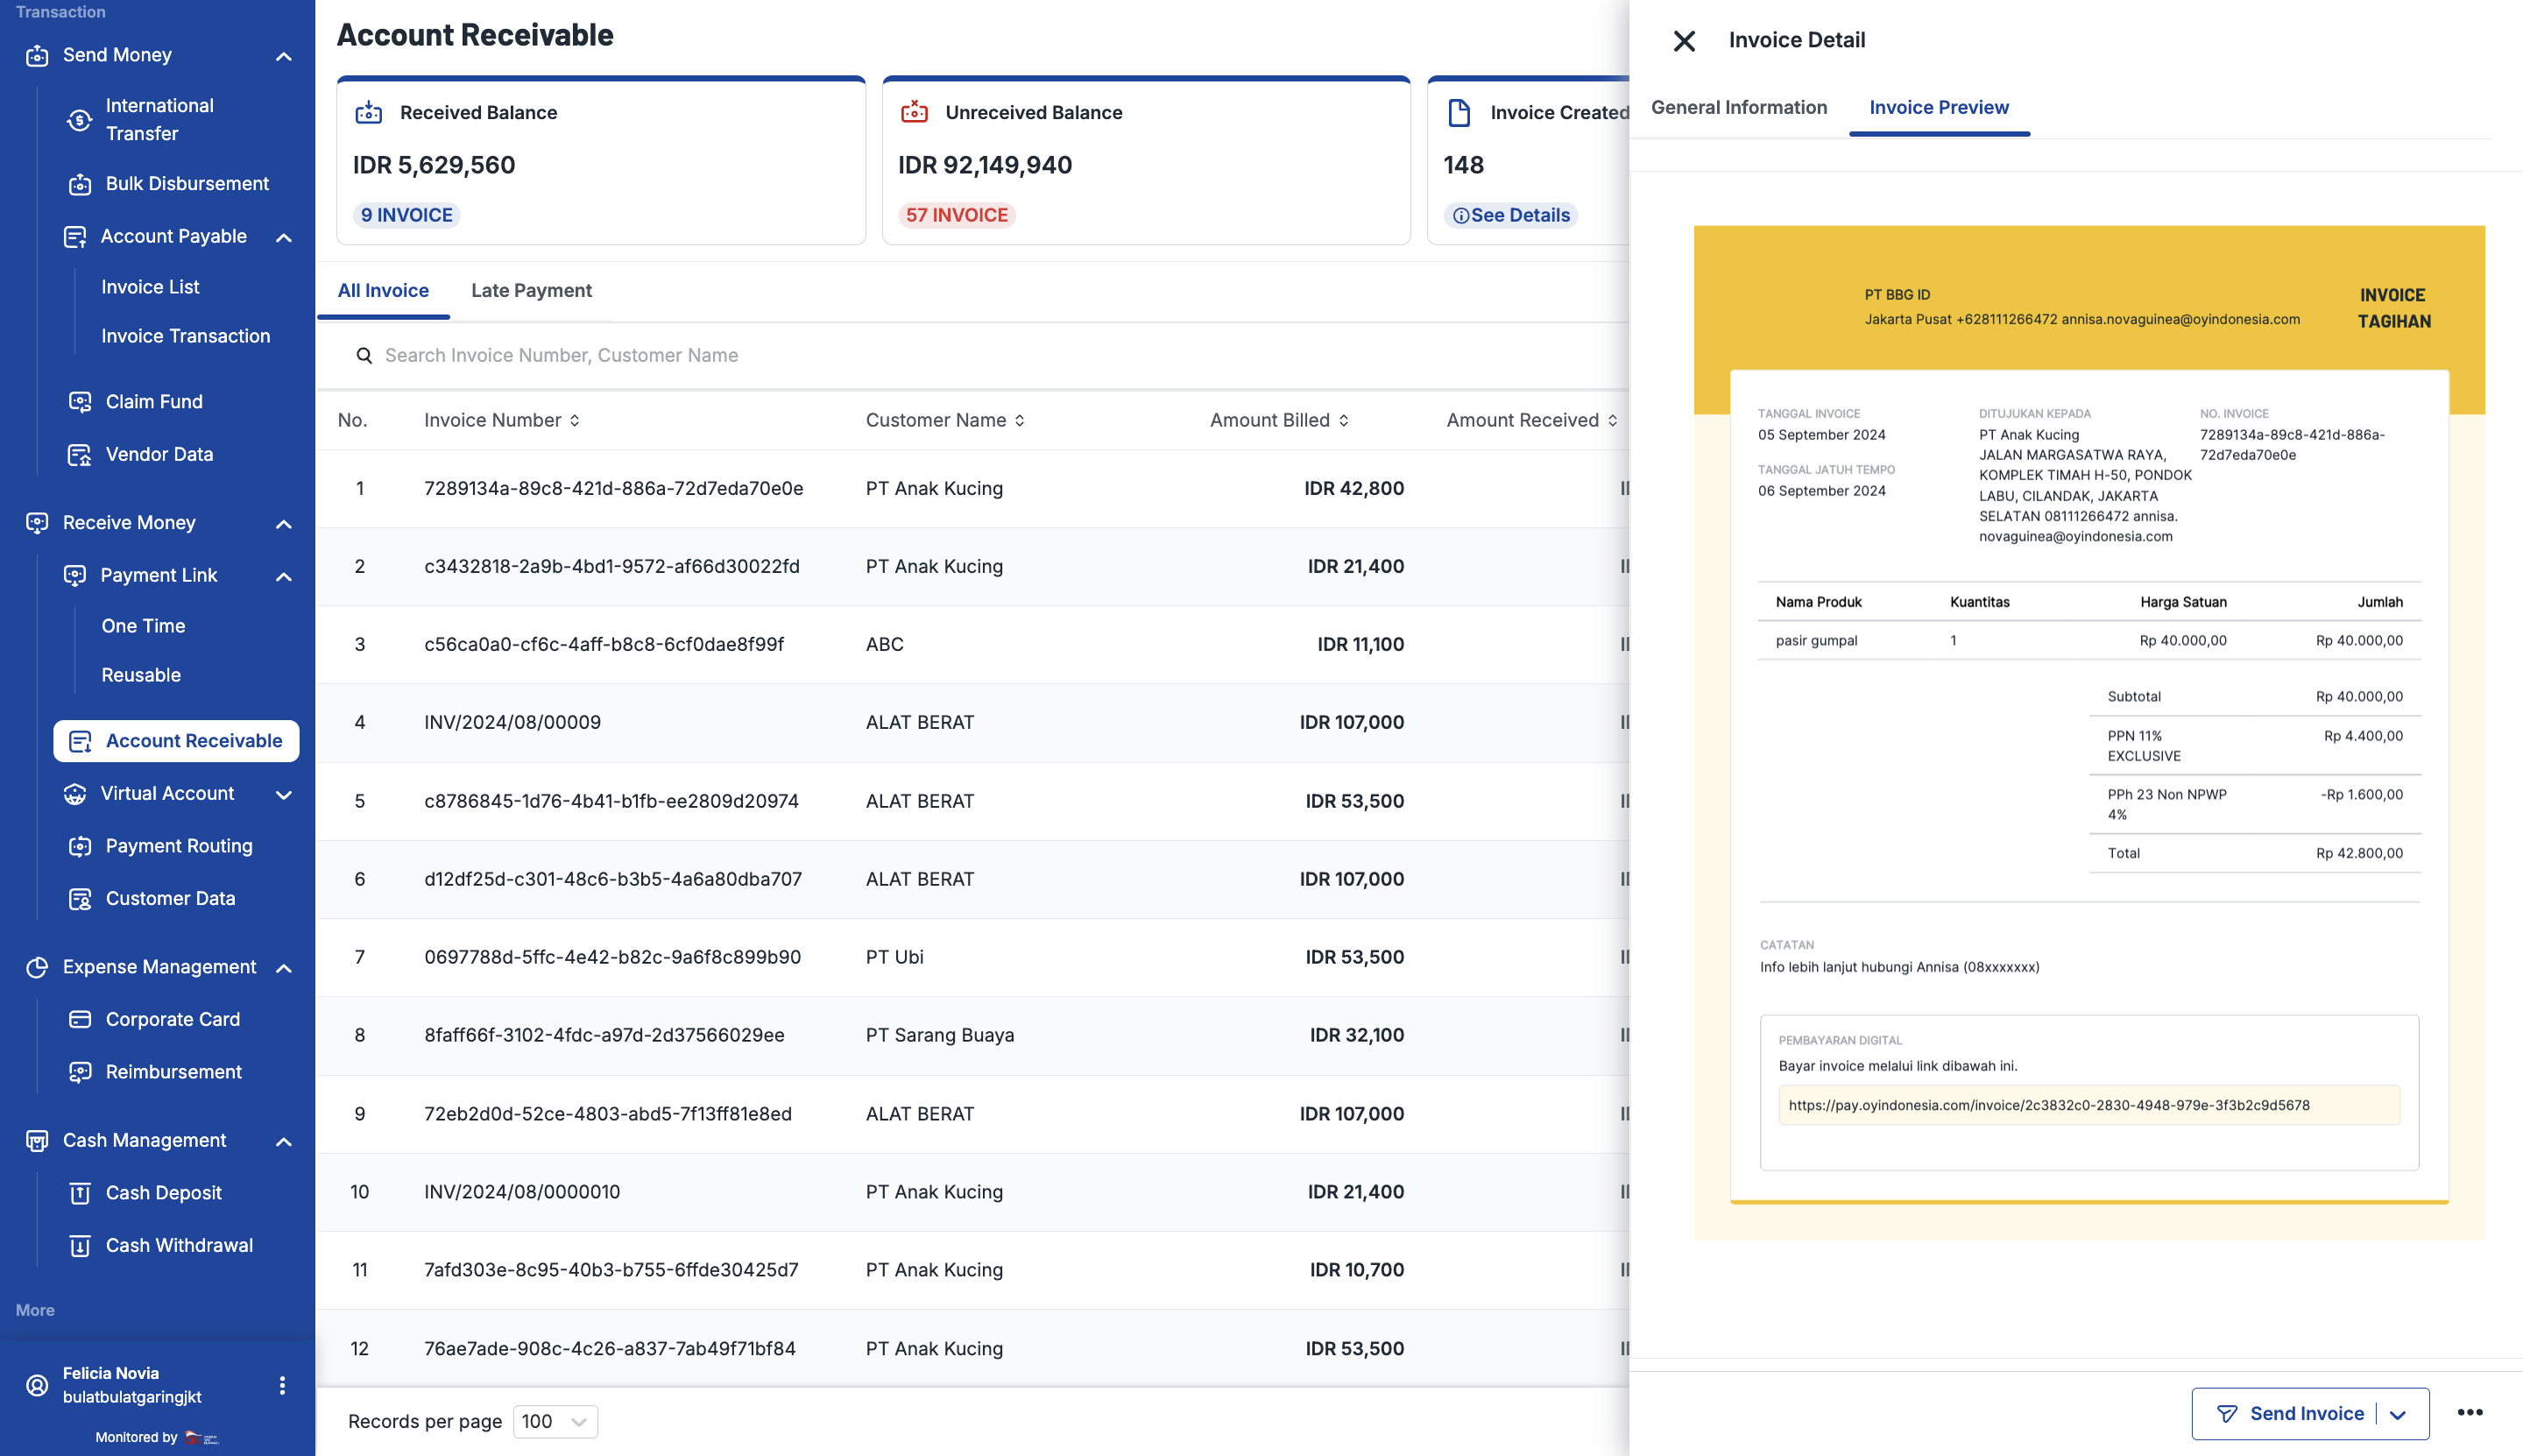The height and width of the screenshot is (1456, 2523).
Task: Click the more options ellipsis near Send Invoice
Action: pyautogui.click(x=2469, y=1412)
